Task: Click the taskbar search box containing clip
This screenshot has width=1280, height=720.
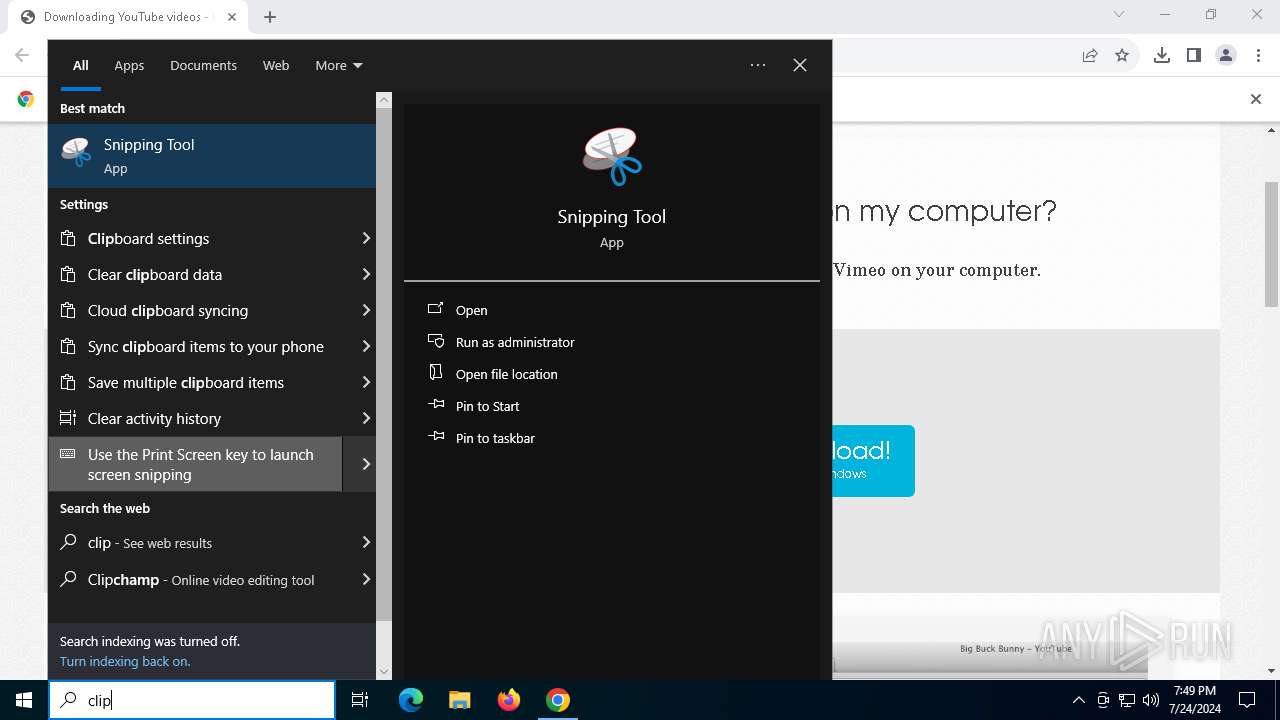Action: point(192,700)
